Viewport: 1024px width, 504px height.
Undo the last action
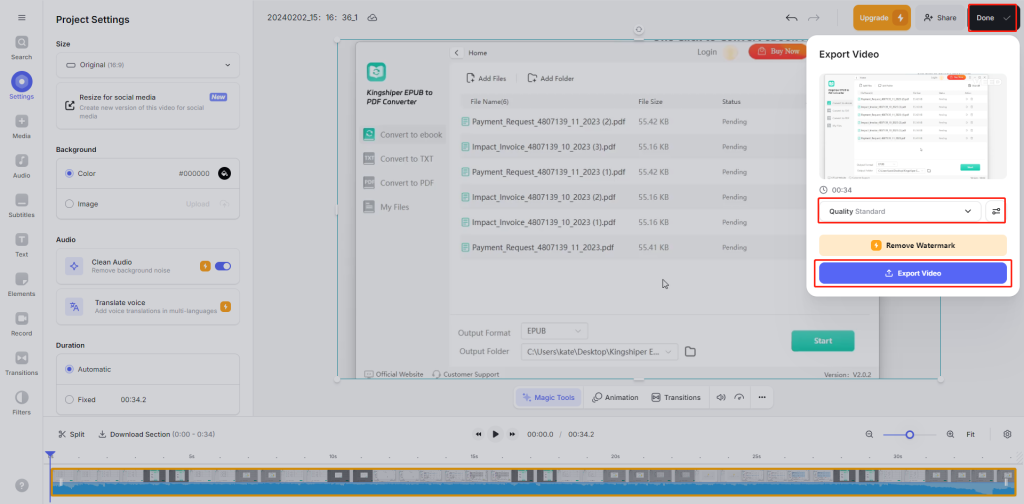click(792, 18)
